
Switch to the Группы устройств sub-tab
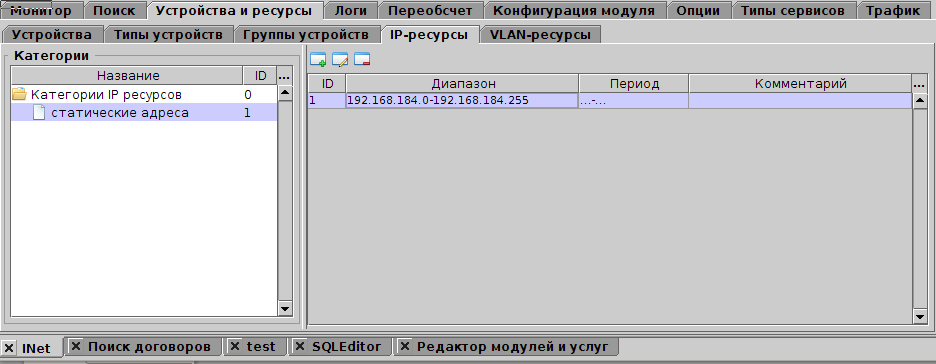[x=306, y=35]
